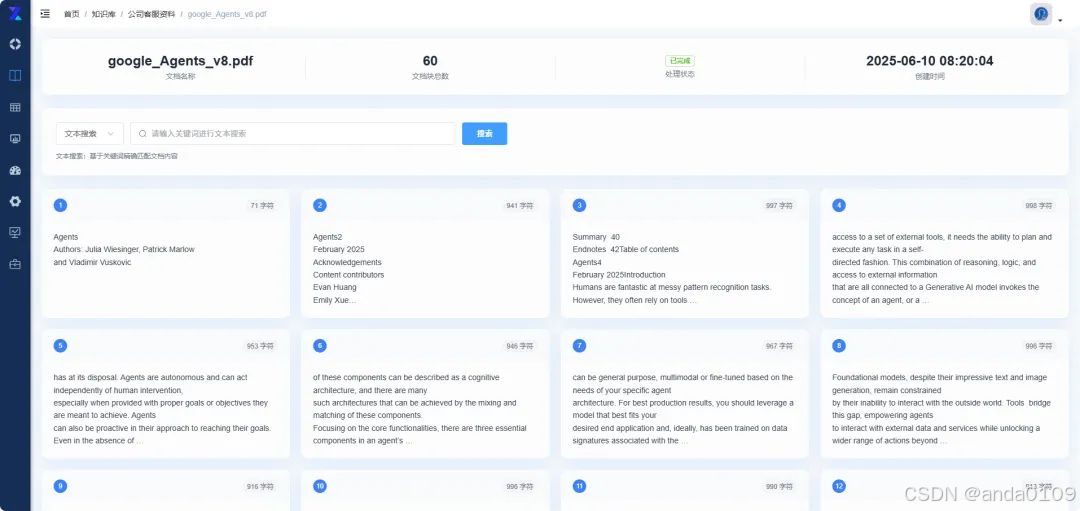The height and width of the screenshot is (511, 1080).
Task: Toggle the sidebar collapse menu icon
Action: [x=45, y=14]
